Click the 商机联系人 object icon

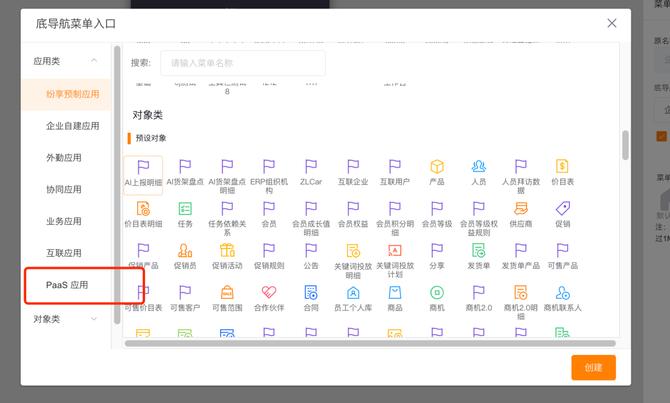[x=562, y=293]
